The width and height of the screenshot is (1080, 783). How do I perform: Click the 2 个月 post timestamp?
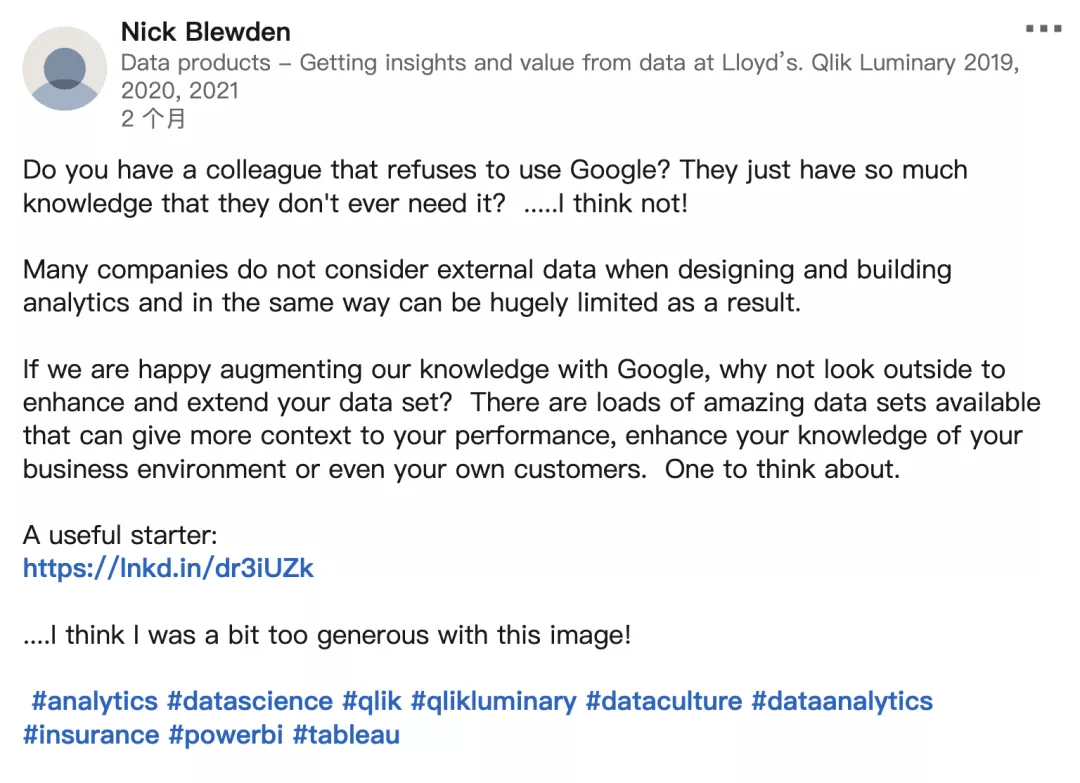click(154, 118)
